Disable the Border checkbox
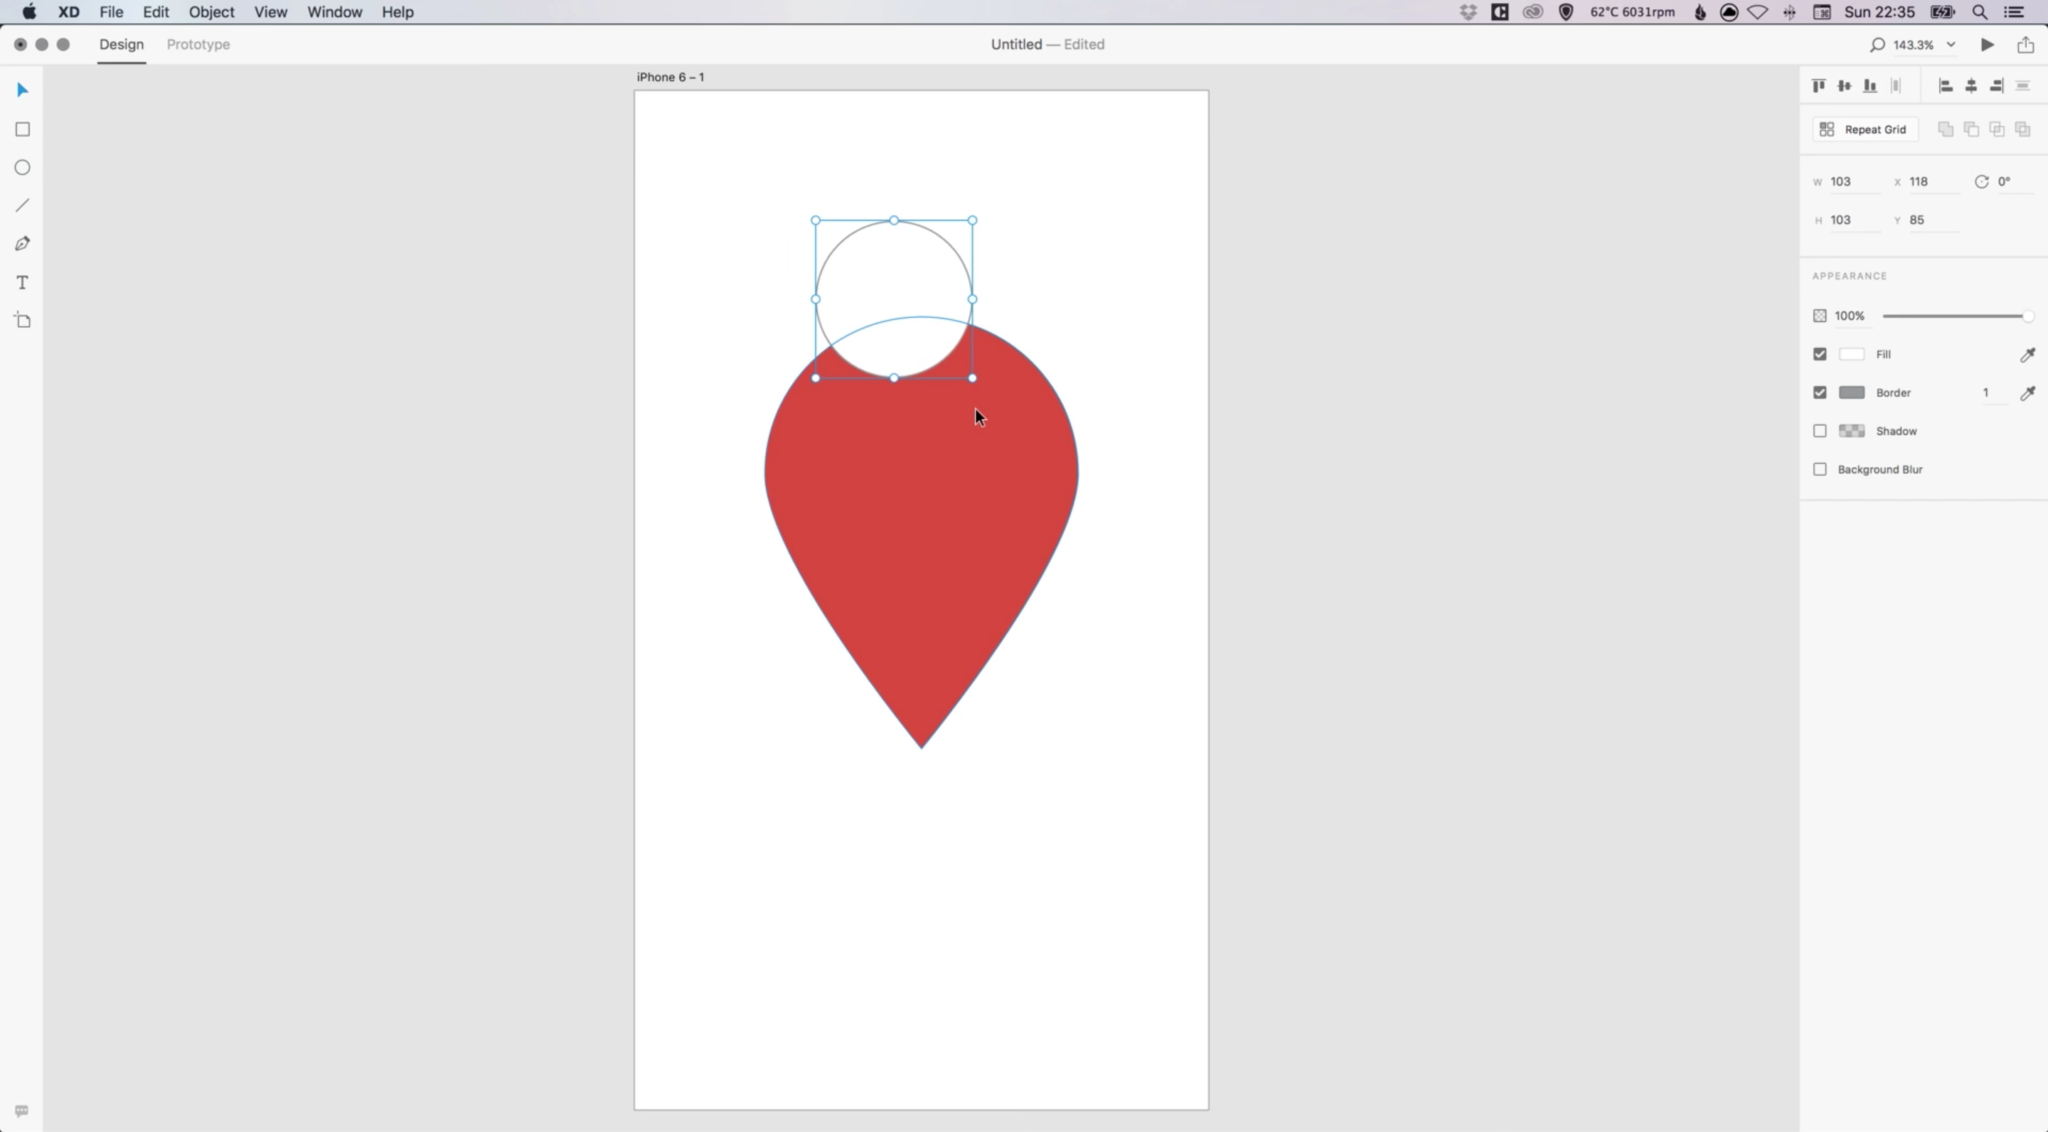Viewport: 2048px width, 1132px height. coord(1820,392)
